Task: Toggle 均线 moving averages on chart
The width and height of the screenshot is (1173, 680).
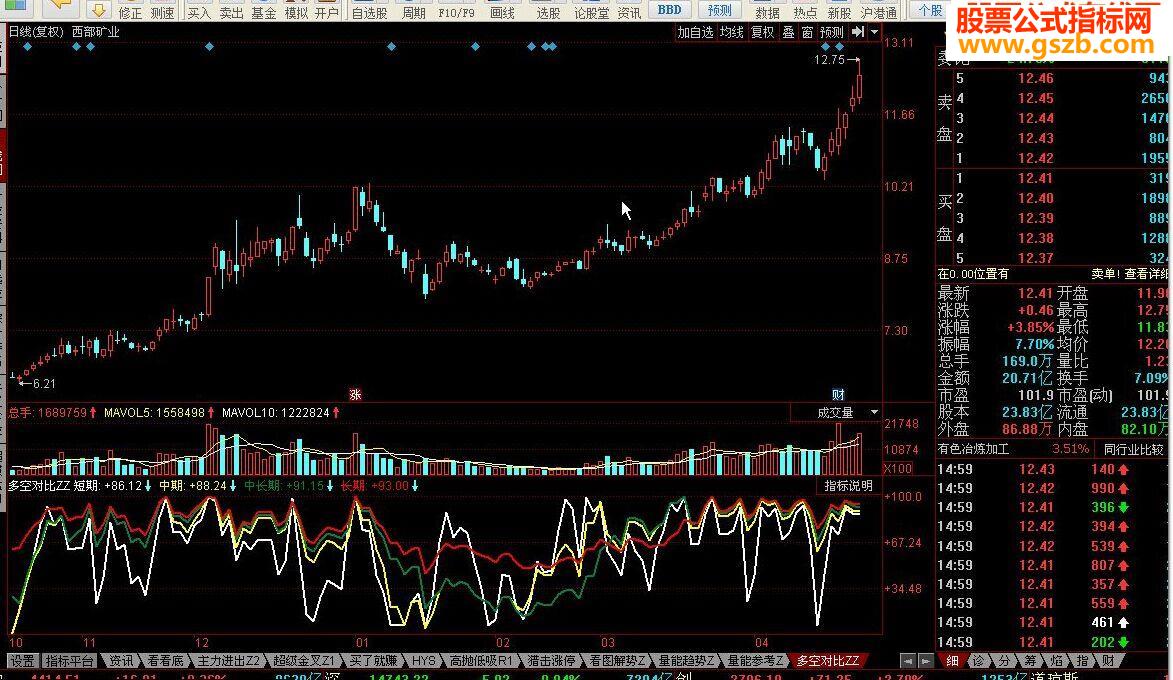Action: [x=732, y=32]
